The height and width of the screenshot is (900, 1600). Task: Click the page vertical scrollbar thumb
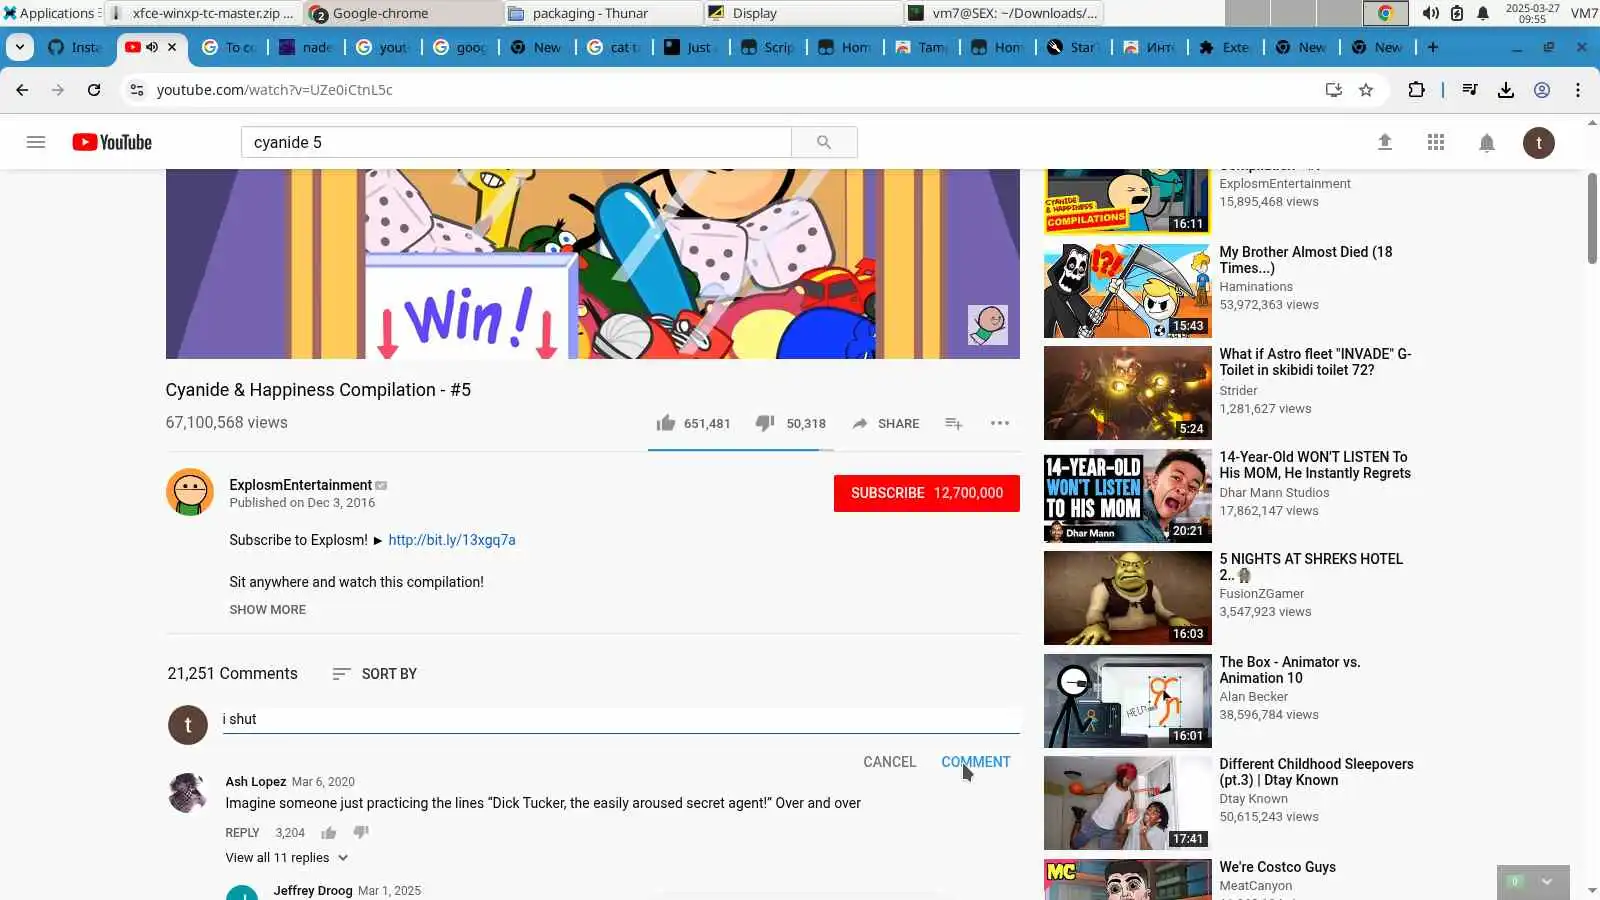(x=1592, y=218)
